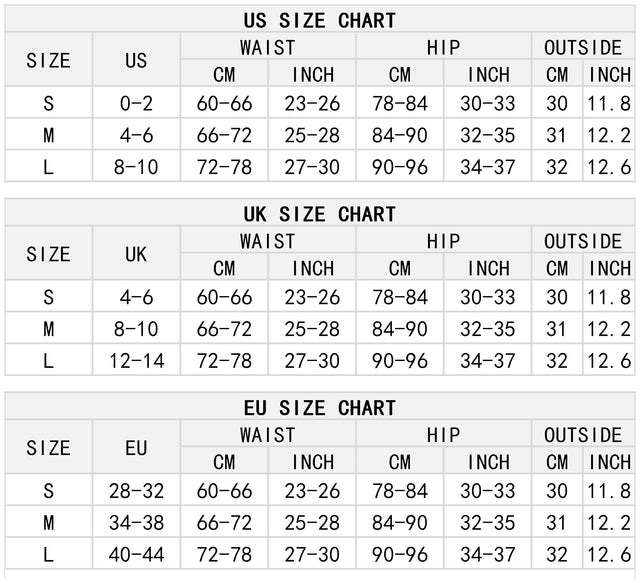
Task: Click size M row label in the US chart
Action: pyautogui.click(x=48, y=135)
